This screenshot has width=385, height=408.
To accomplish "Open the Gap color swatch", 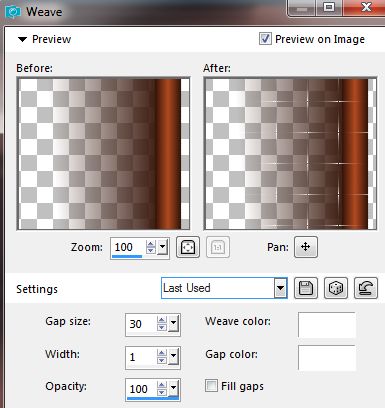I will pyautogui.click(x=327, y=358).
